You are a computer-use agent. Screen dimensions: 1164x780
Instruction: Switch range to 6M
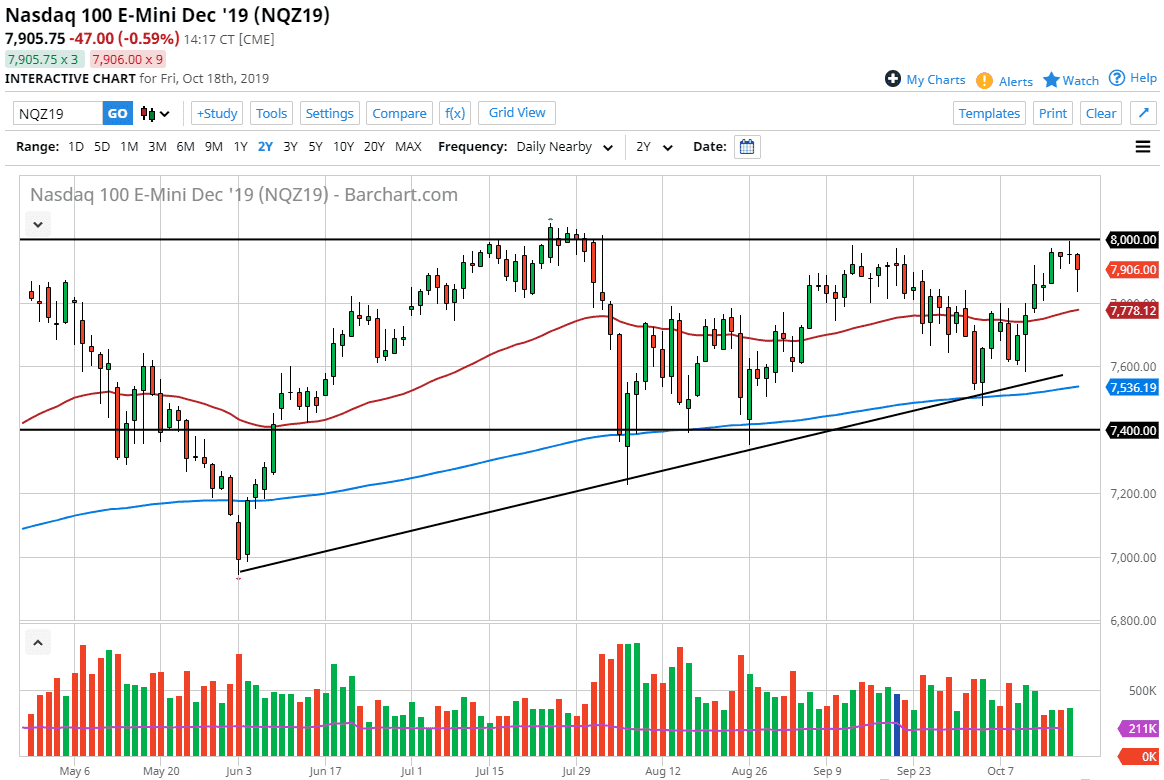coord(185,147)
